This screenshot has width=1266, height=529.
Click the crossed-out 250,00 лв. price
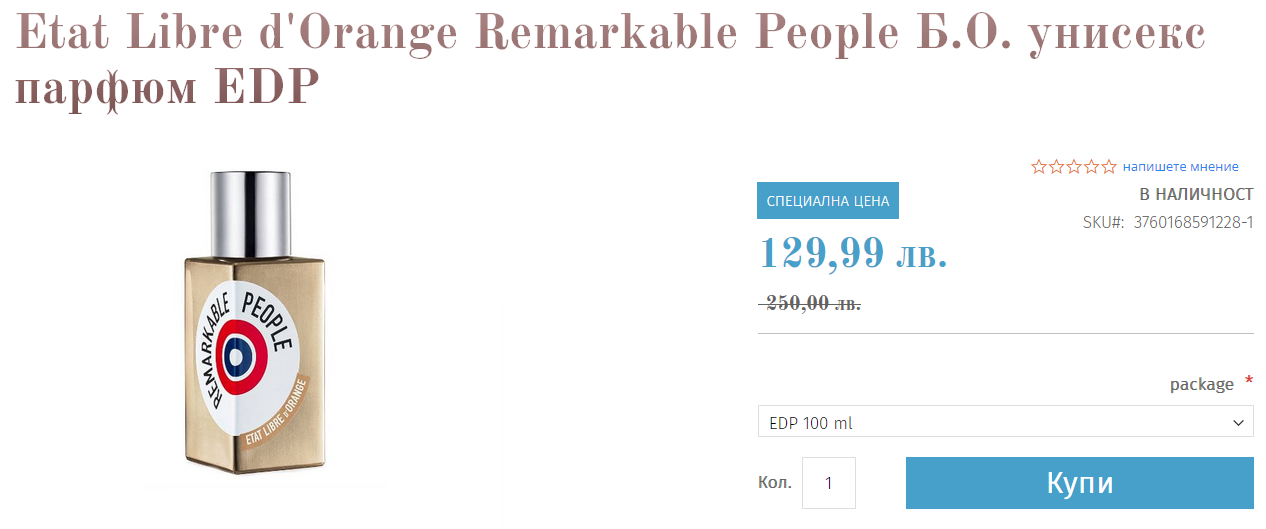point(811,303)
